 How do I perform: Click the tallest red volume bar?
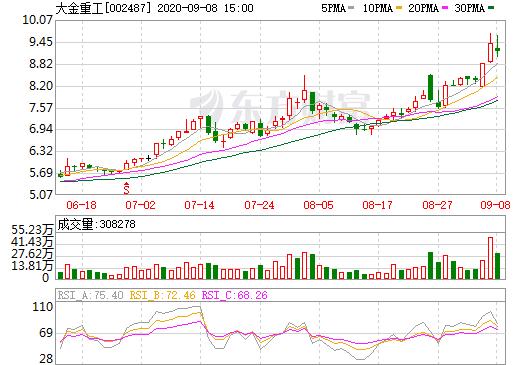tap(490, 258)
